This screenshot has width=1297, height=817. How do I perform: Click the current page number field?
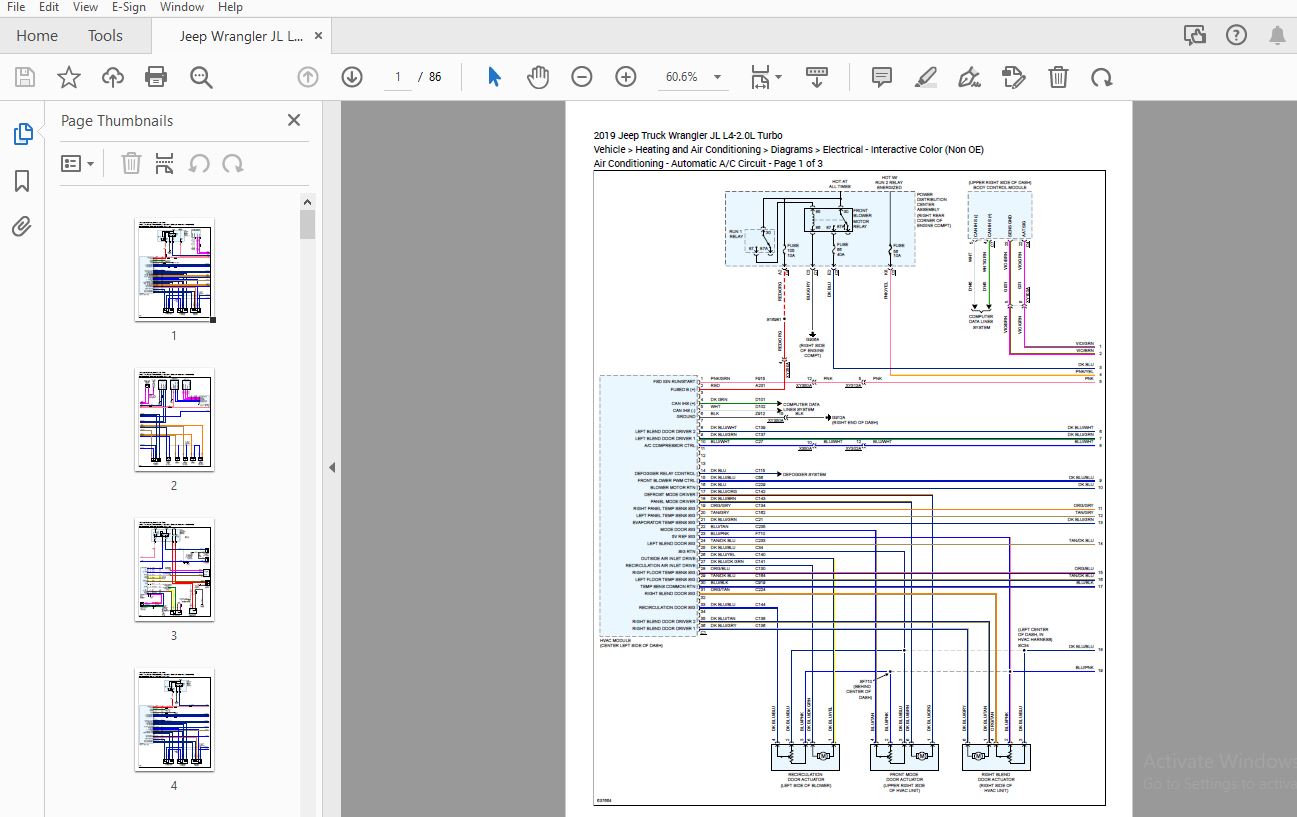tap(398, 77)
